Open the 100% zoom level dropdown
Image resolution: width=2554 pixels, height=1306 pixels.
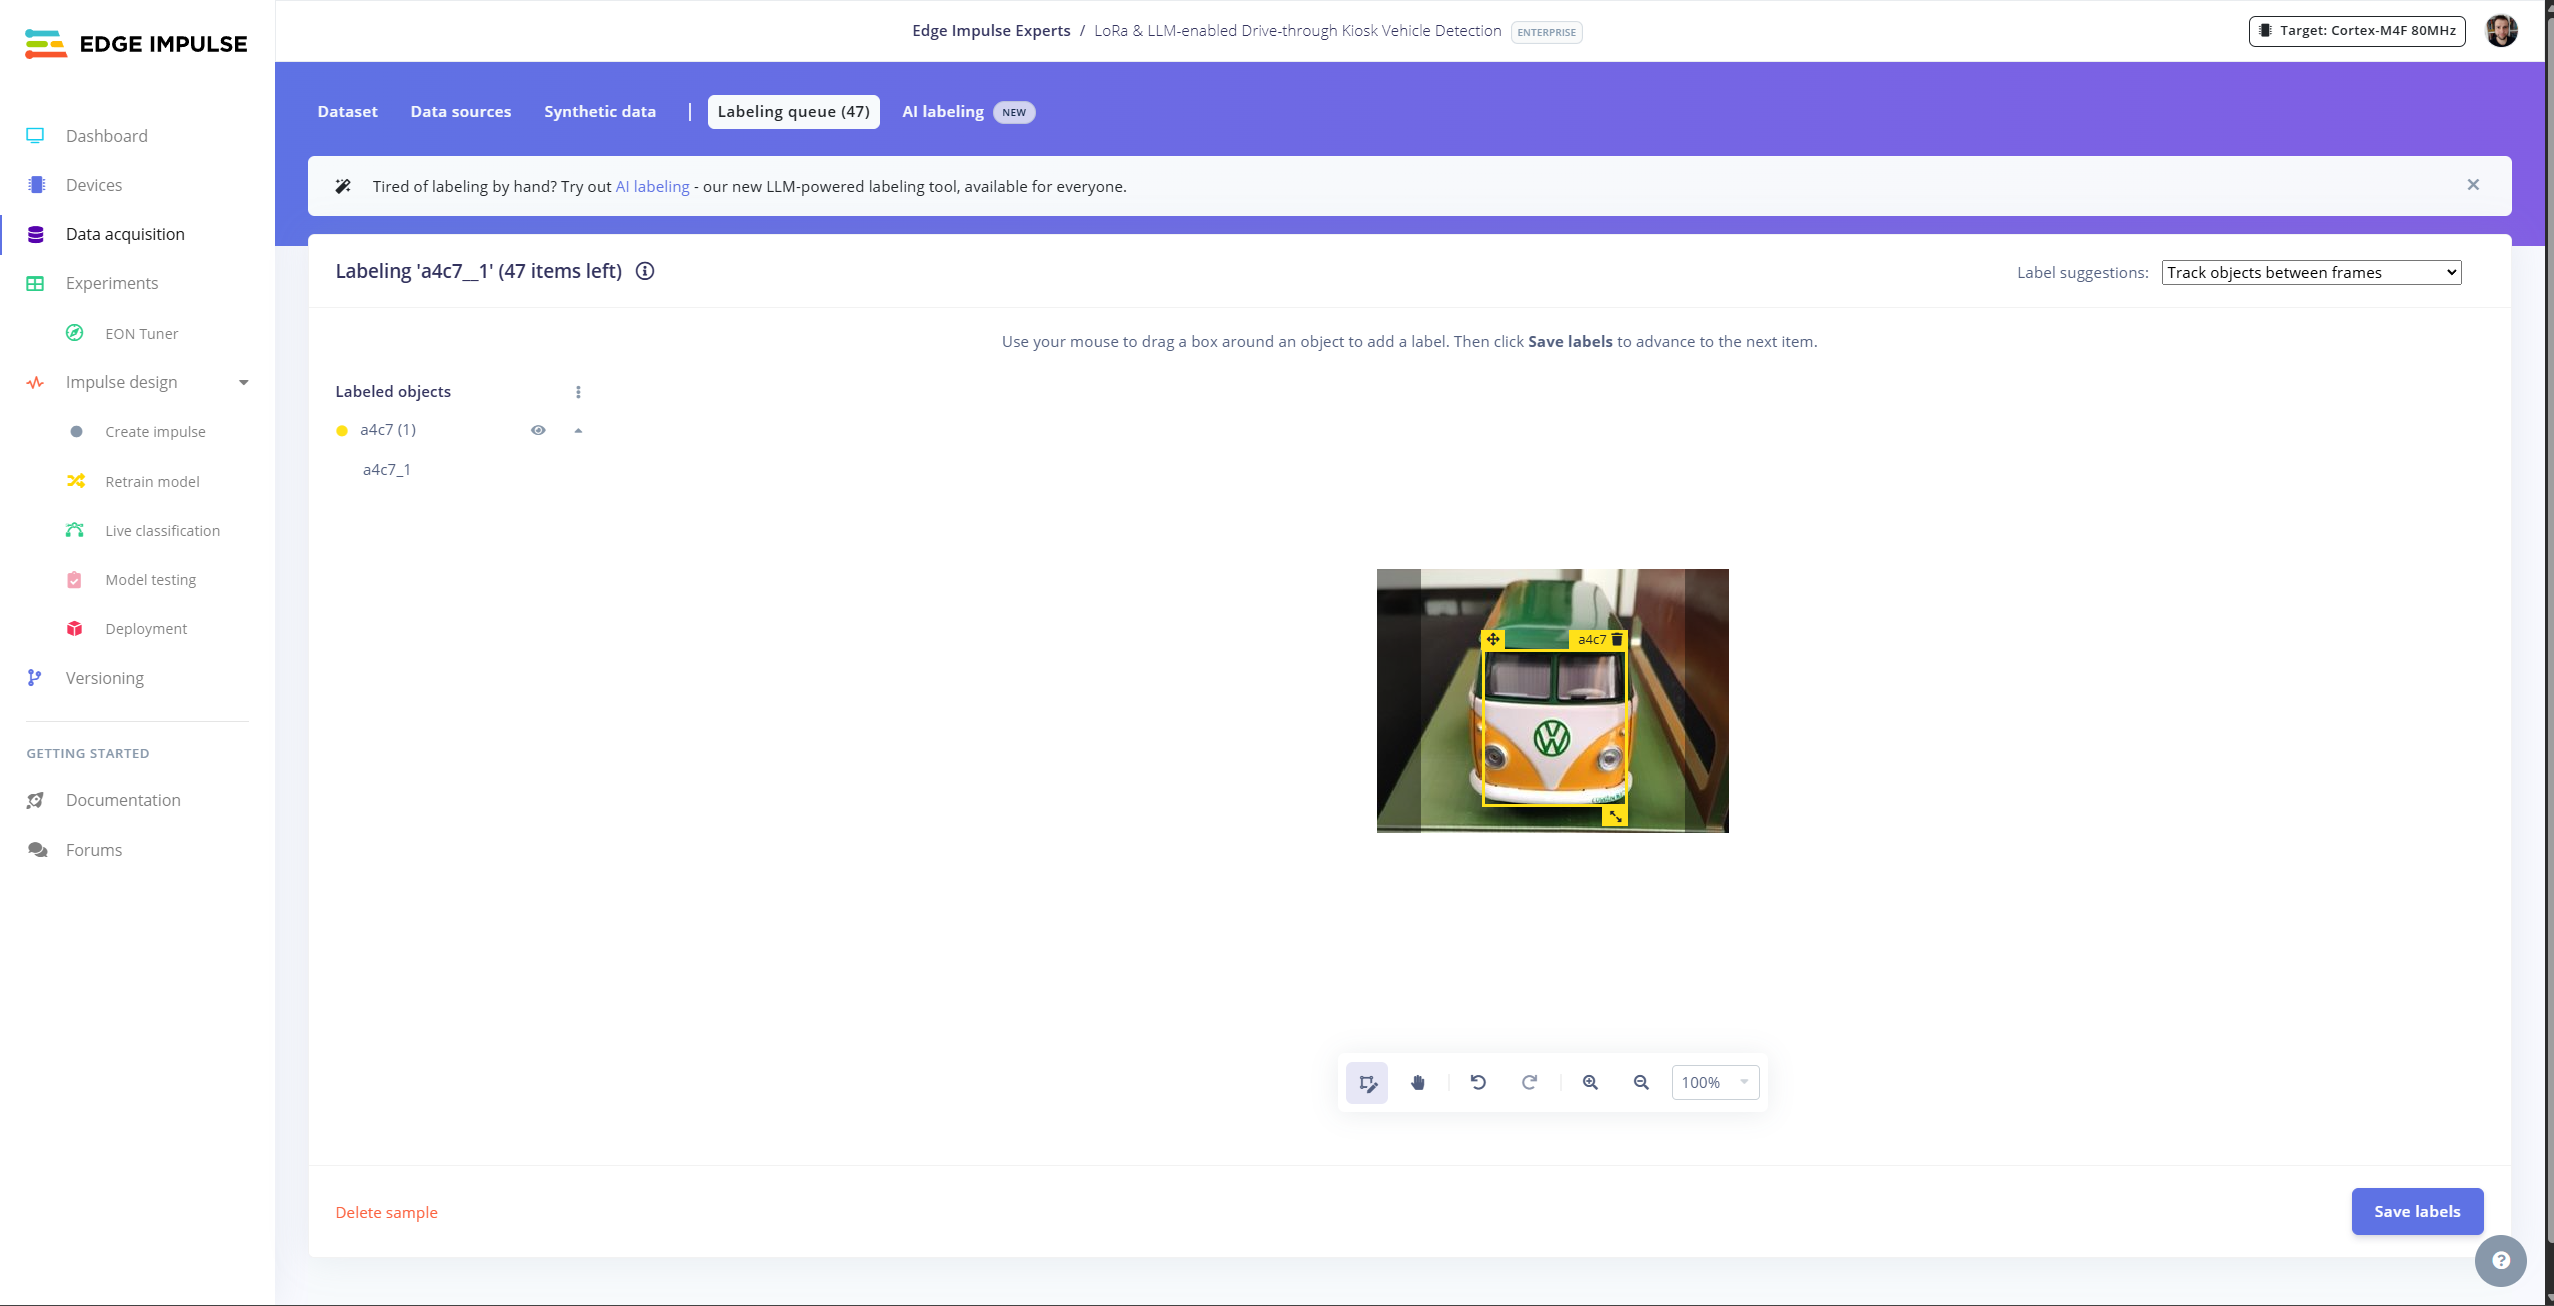coord(1715,1083)
